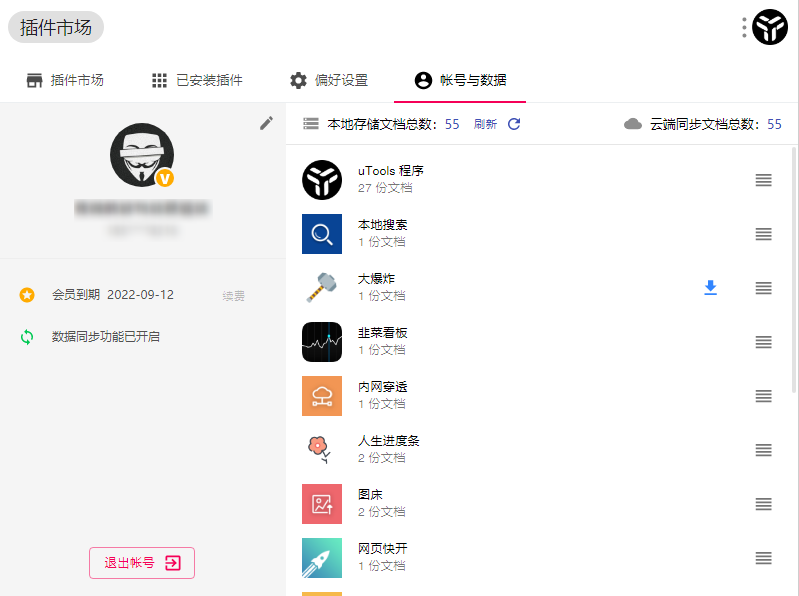
Task: Open the list menu for 内网穿透
Action: 763,396
